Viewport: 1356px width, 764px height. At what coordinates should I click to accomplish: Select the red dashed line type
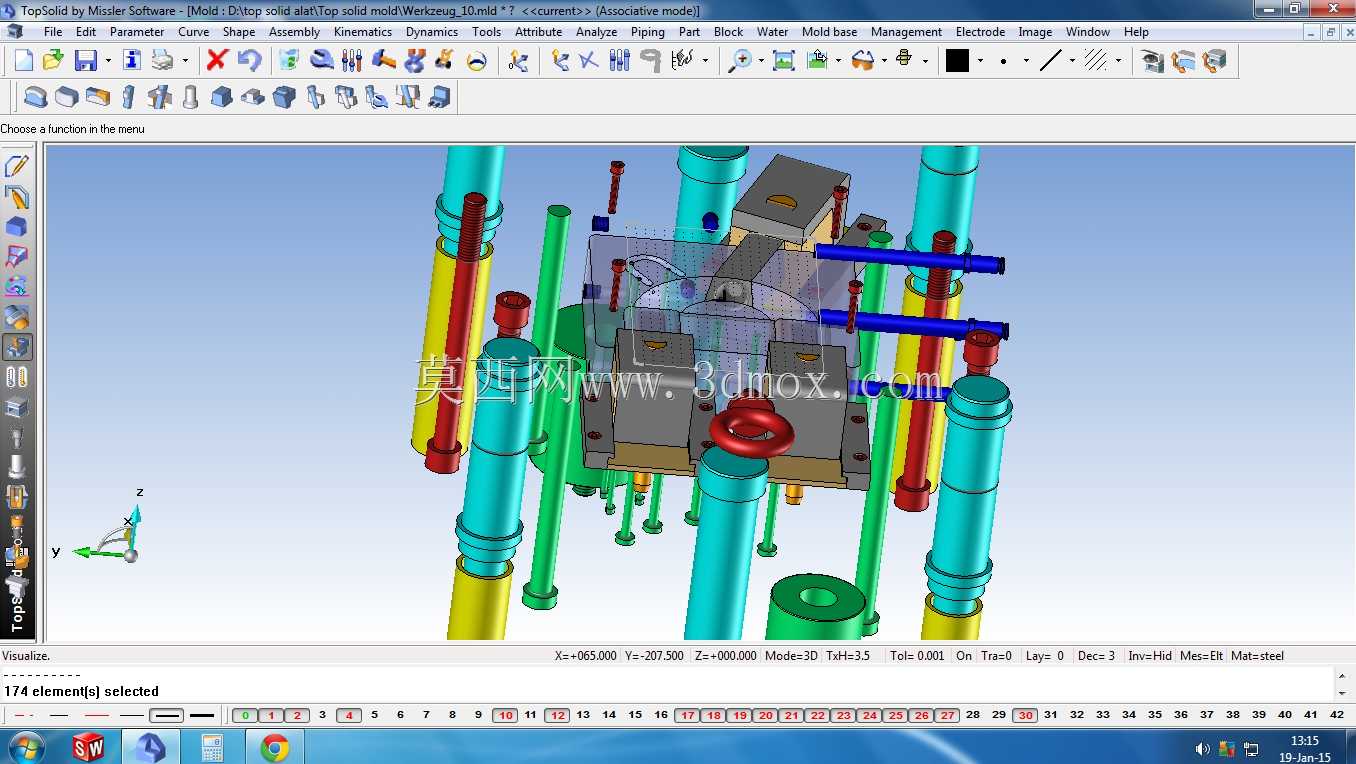(x=25, y=715)
